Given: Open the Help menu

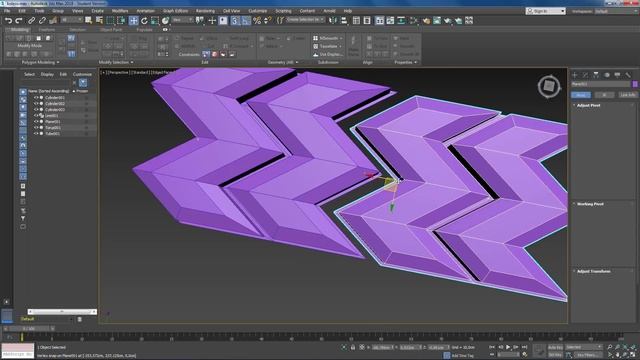Looking at the screenshot, I should [348, 11].
